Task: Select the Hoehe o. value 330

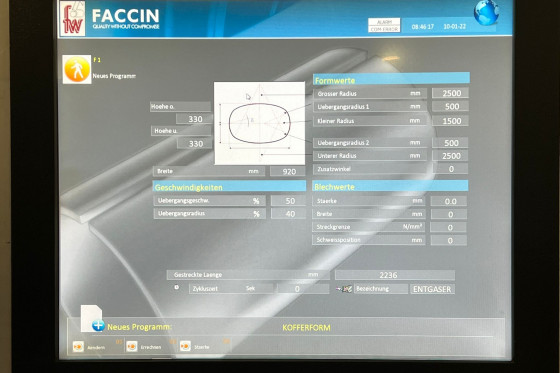Action: (195, 119)
